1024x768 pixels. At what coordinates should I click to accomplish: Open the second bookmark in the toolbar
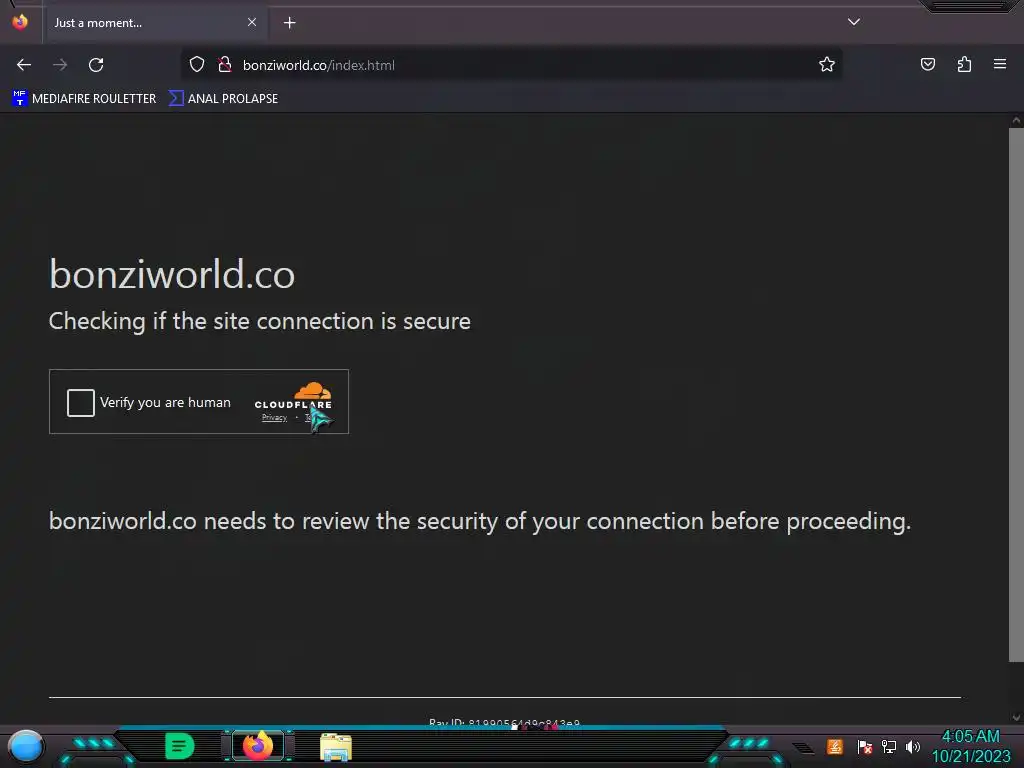(223, 99)
